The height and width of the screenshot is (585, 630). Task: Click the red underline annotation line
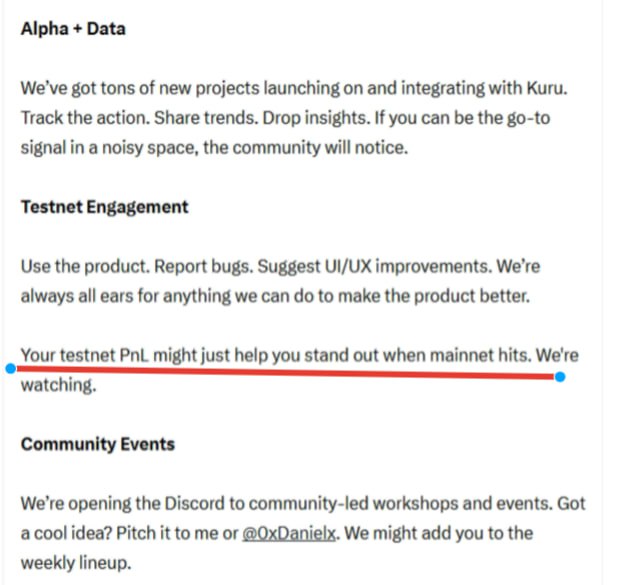pyautogui.click(x=285, y=372)
